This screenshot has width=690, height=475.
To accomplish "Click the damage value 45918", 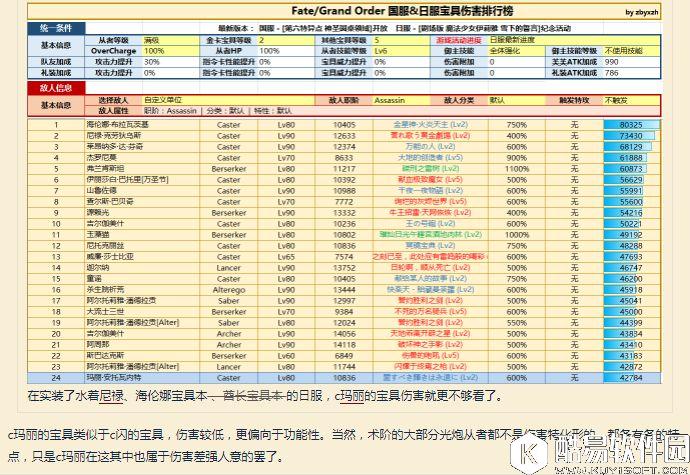I will (631, 290).
